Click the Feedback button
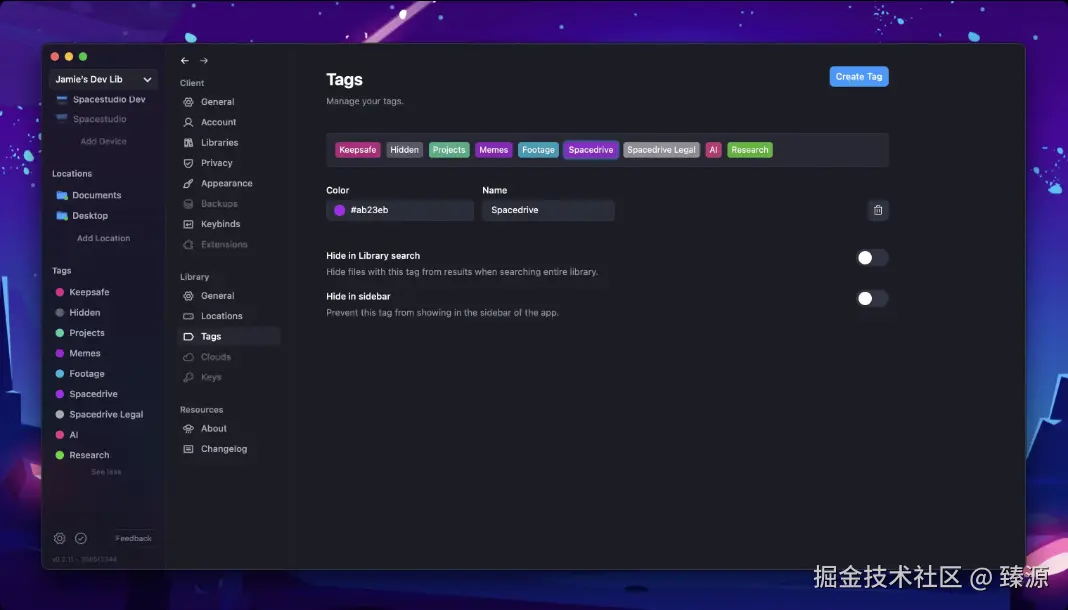Screen dimensions: 1068x610 (x=134, y=539)
